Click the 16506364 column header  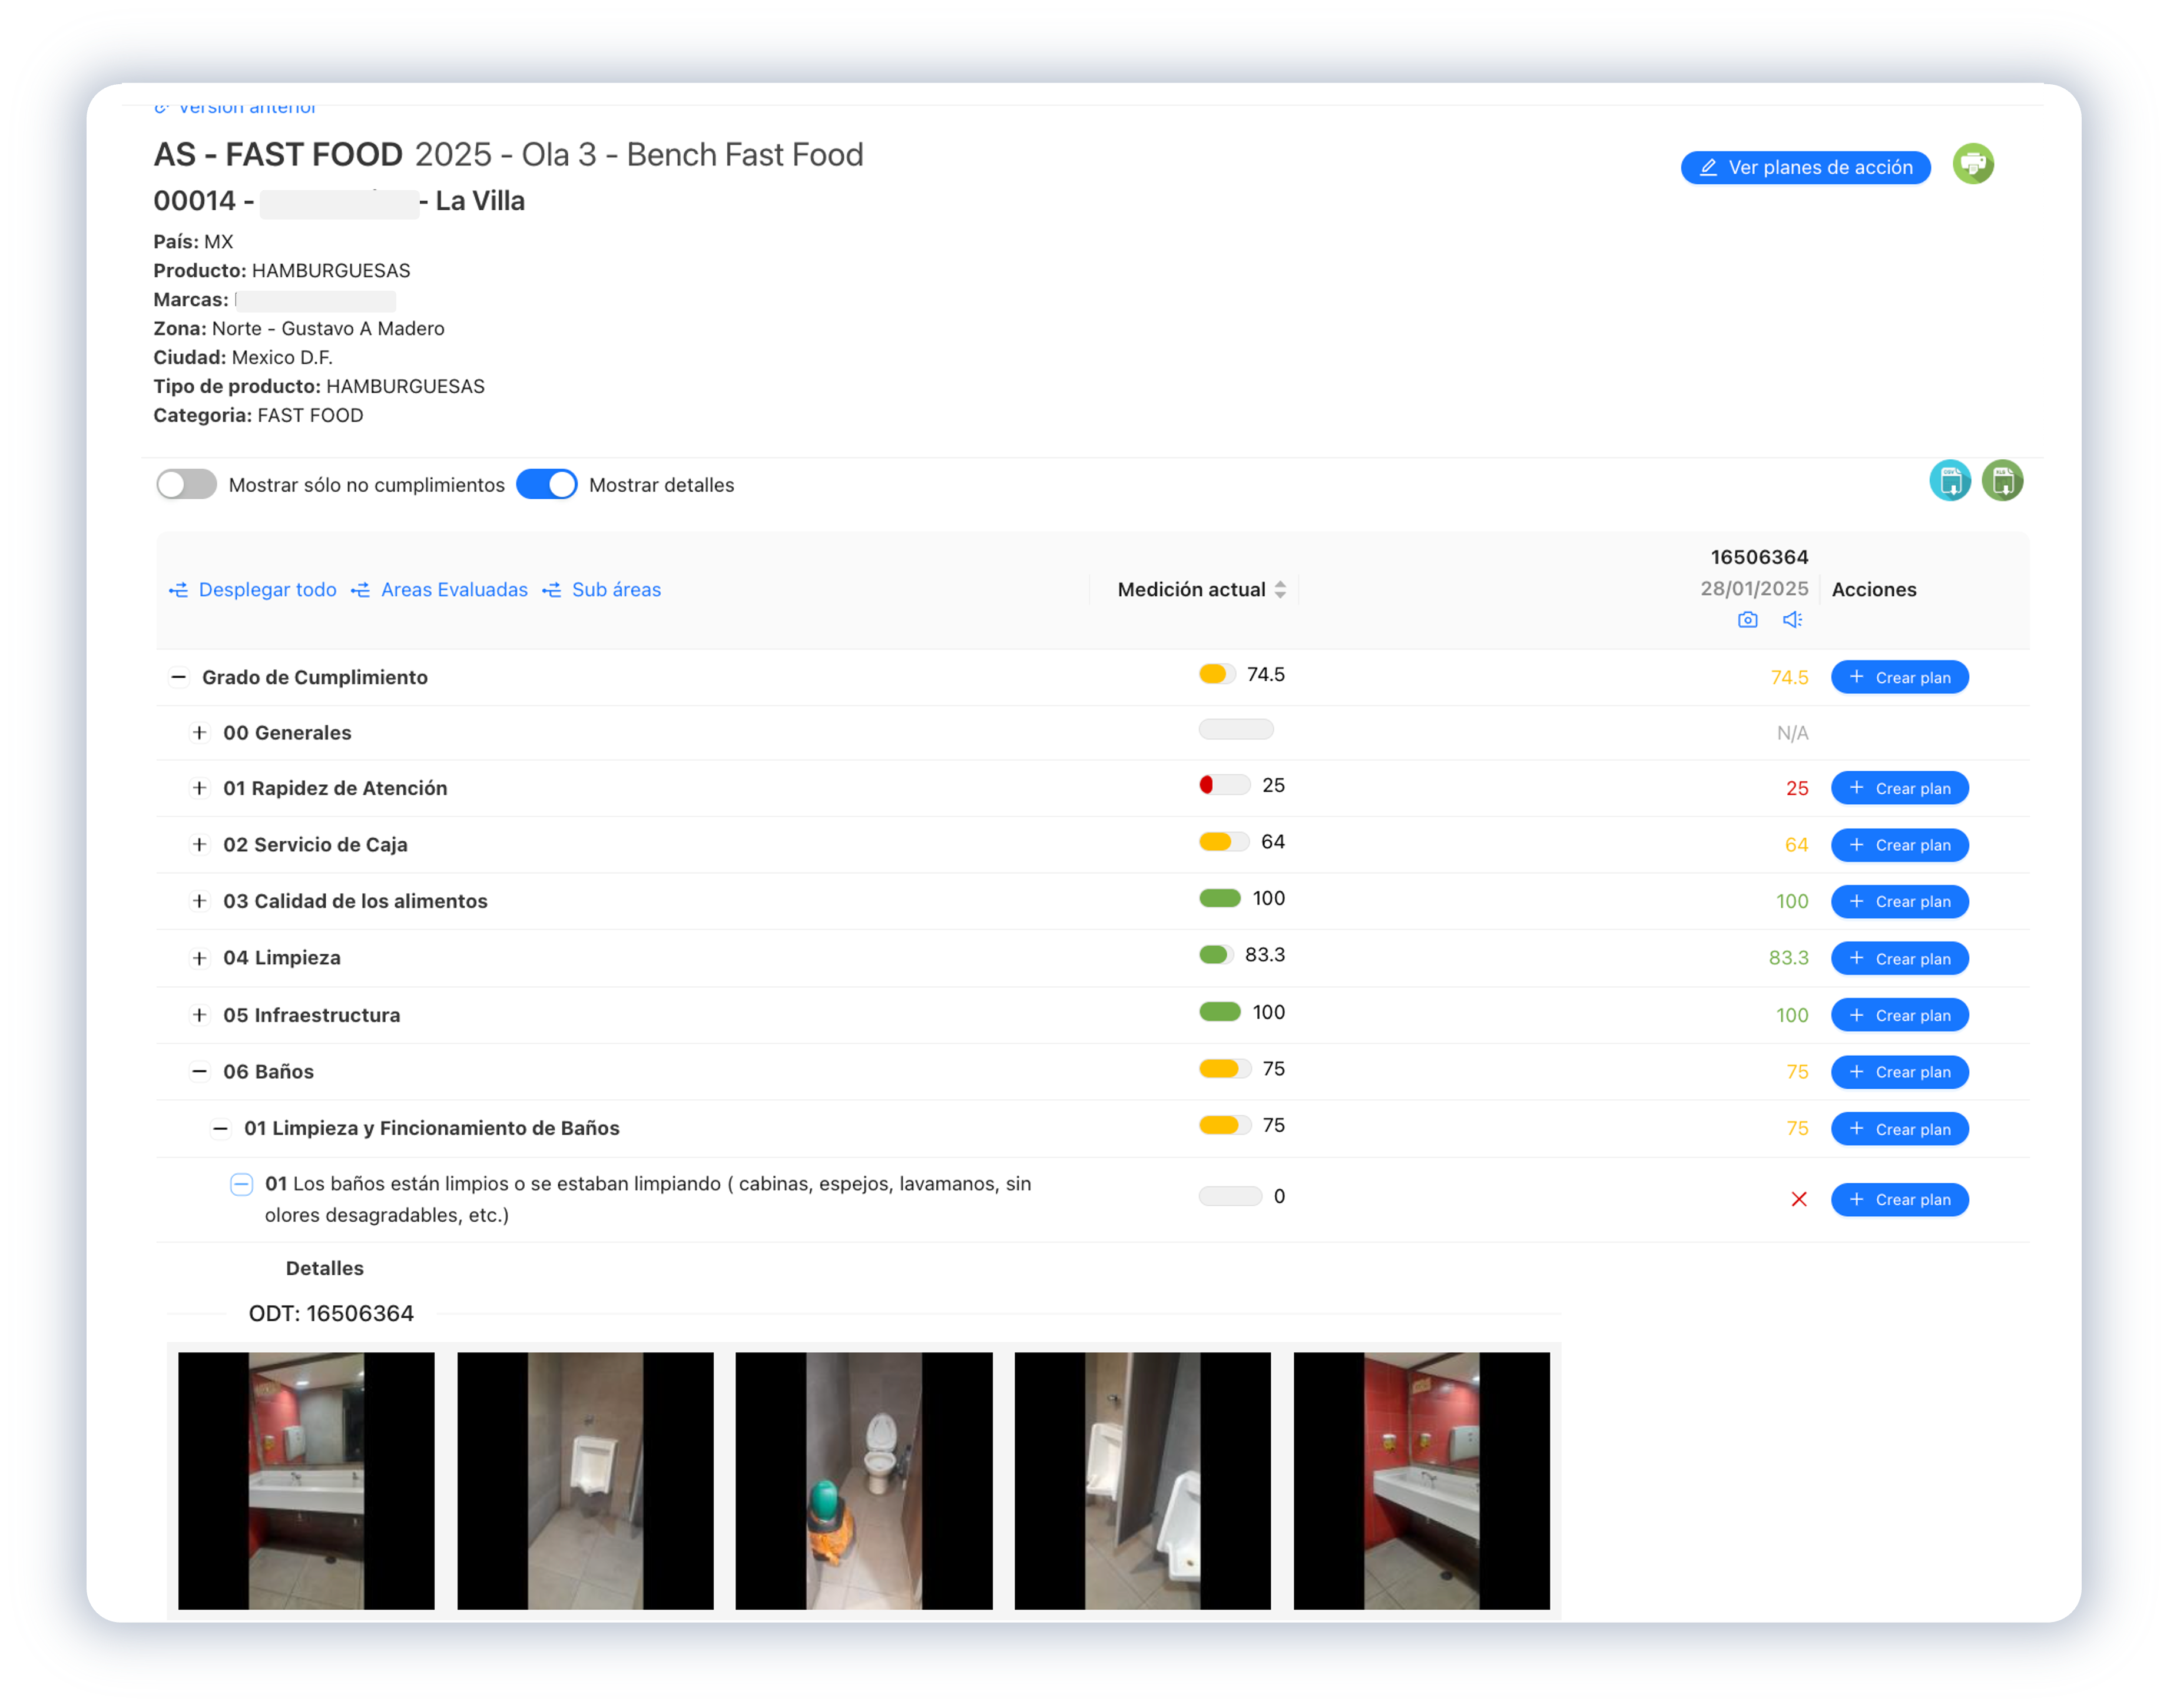point(1759,557)
